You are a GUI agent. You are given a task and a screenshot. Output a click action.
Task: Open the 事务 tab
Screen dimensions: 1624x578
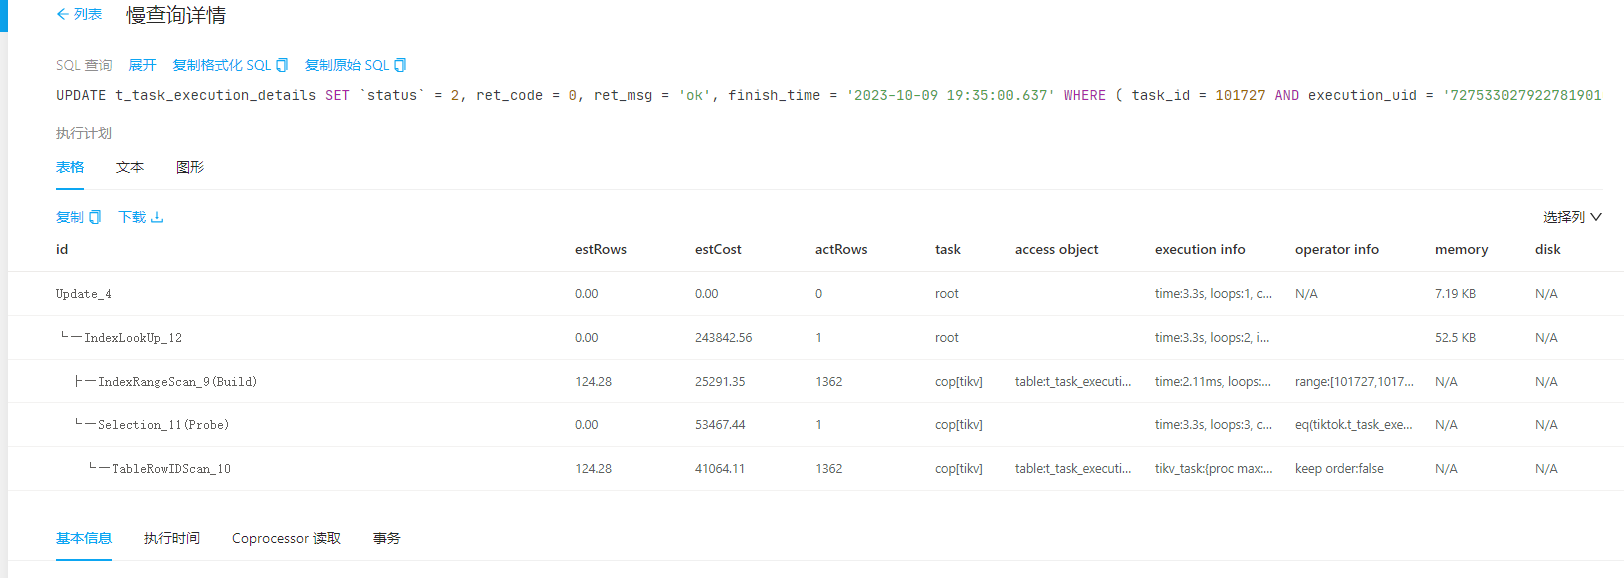(387, 538)
